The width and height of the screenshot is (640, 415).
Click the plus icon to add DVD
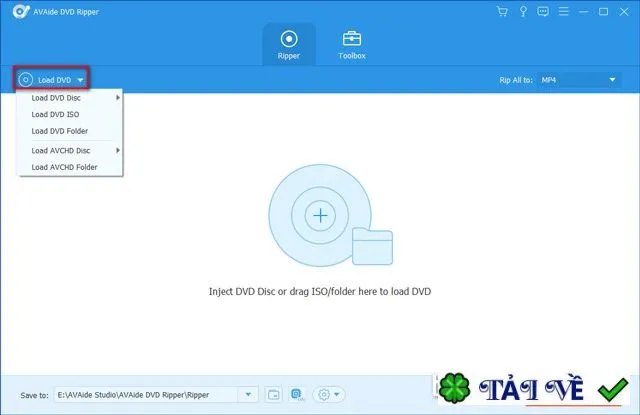(x=320, y=215)
